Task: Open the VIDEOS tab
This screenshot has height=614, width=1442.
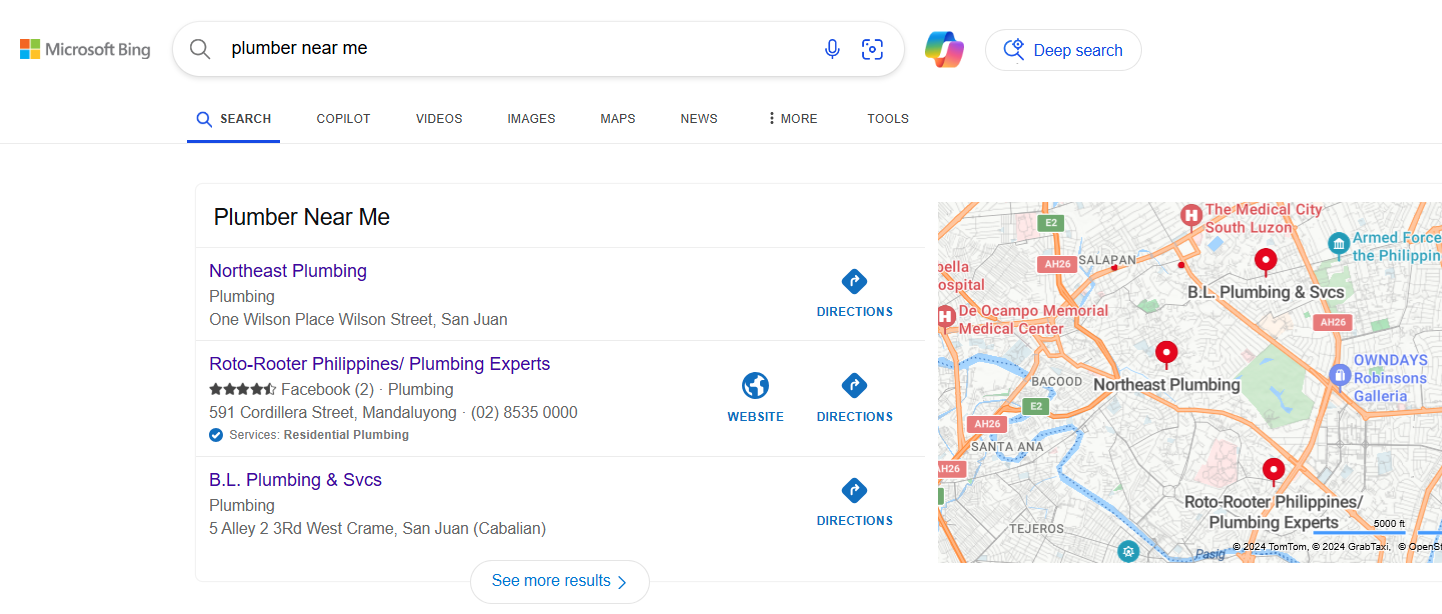Action: tap(439, 119)
